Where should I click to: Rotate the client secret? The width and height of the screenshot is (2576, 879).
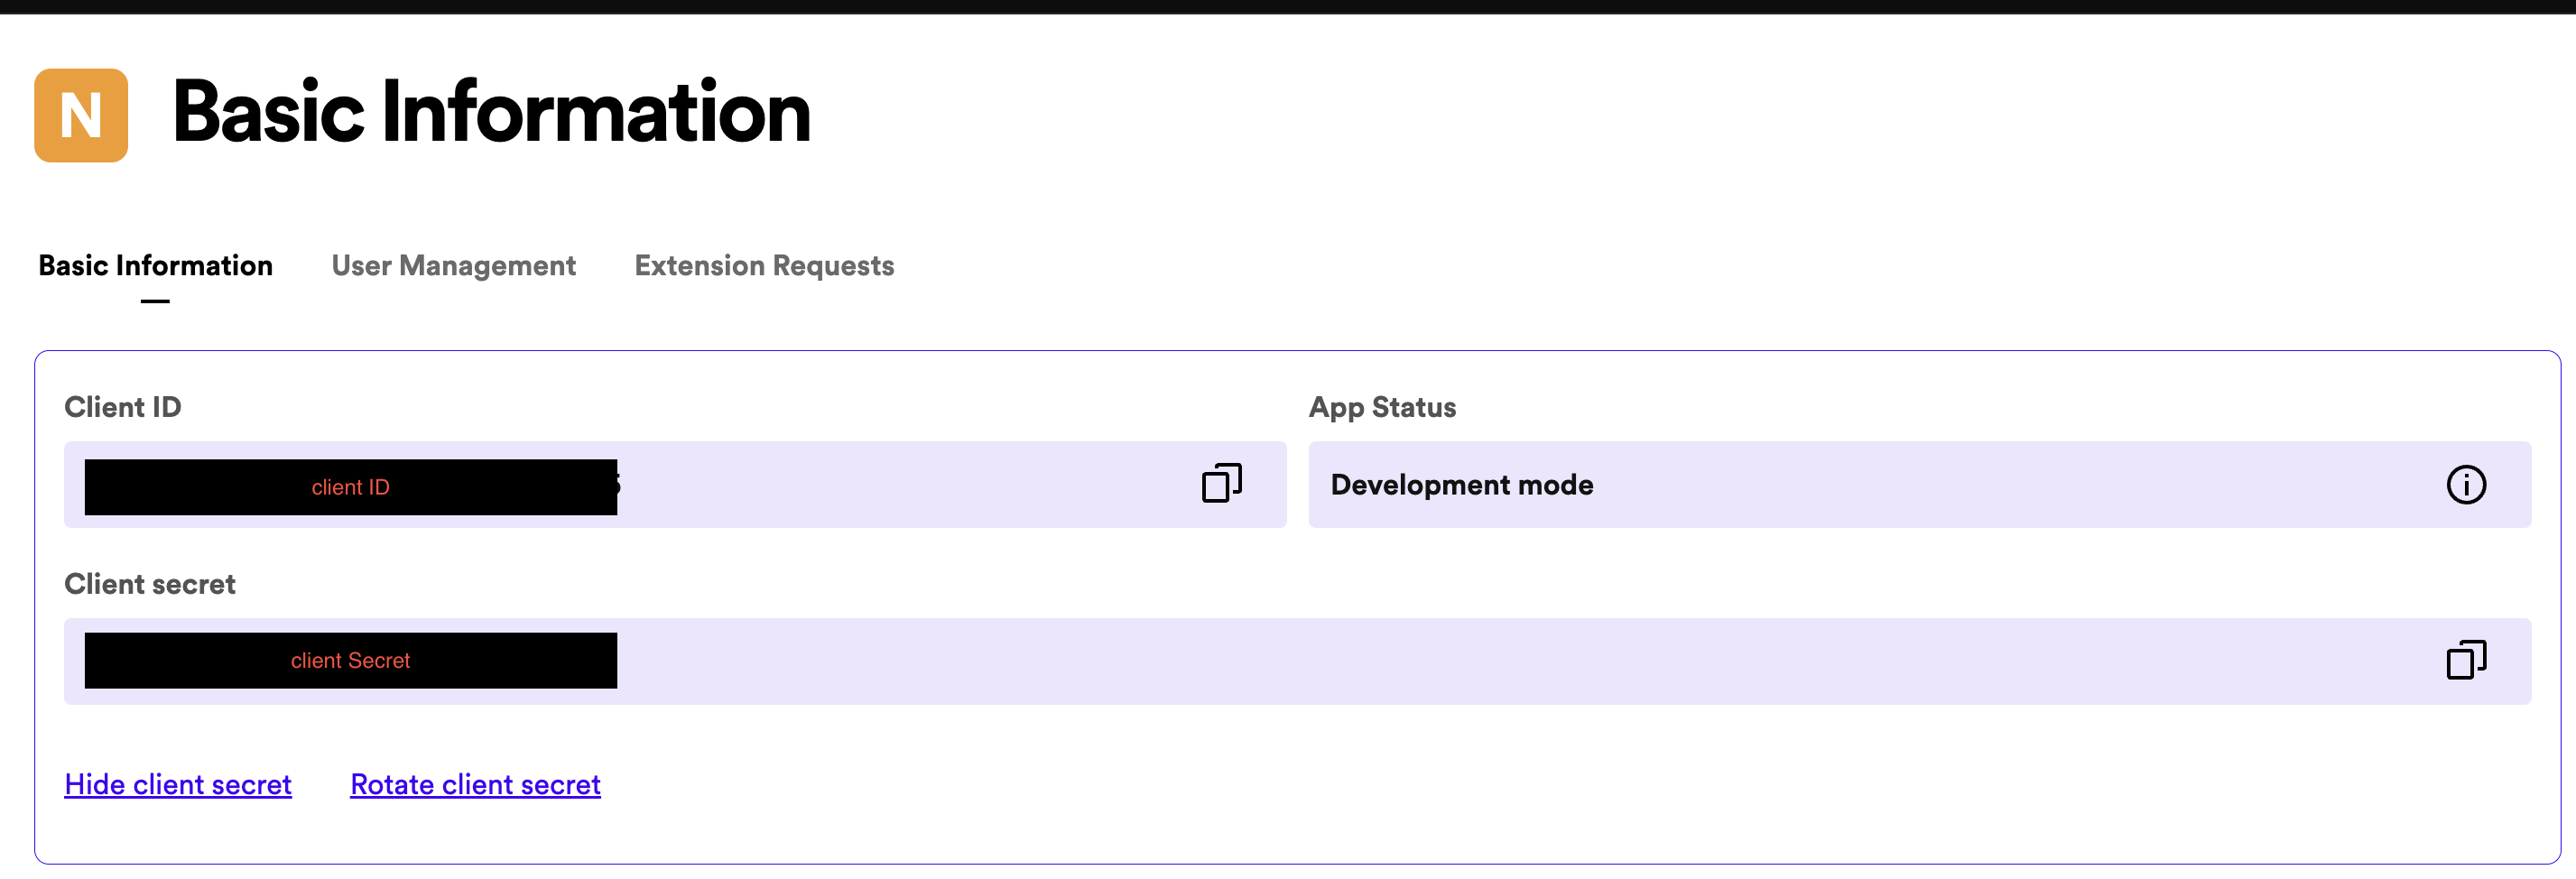coord(474,784)
